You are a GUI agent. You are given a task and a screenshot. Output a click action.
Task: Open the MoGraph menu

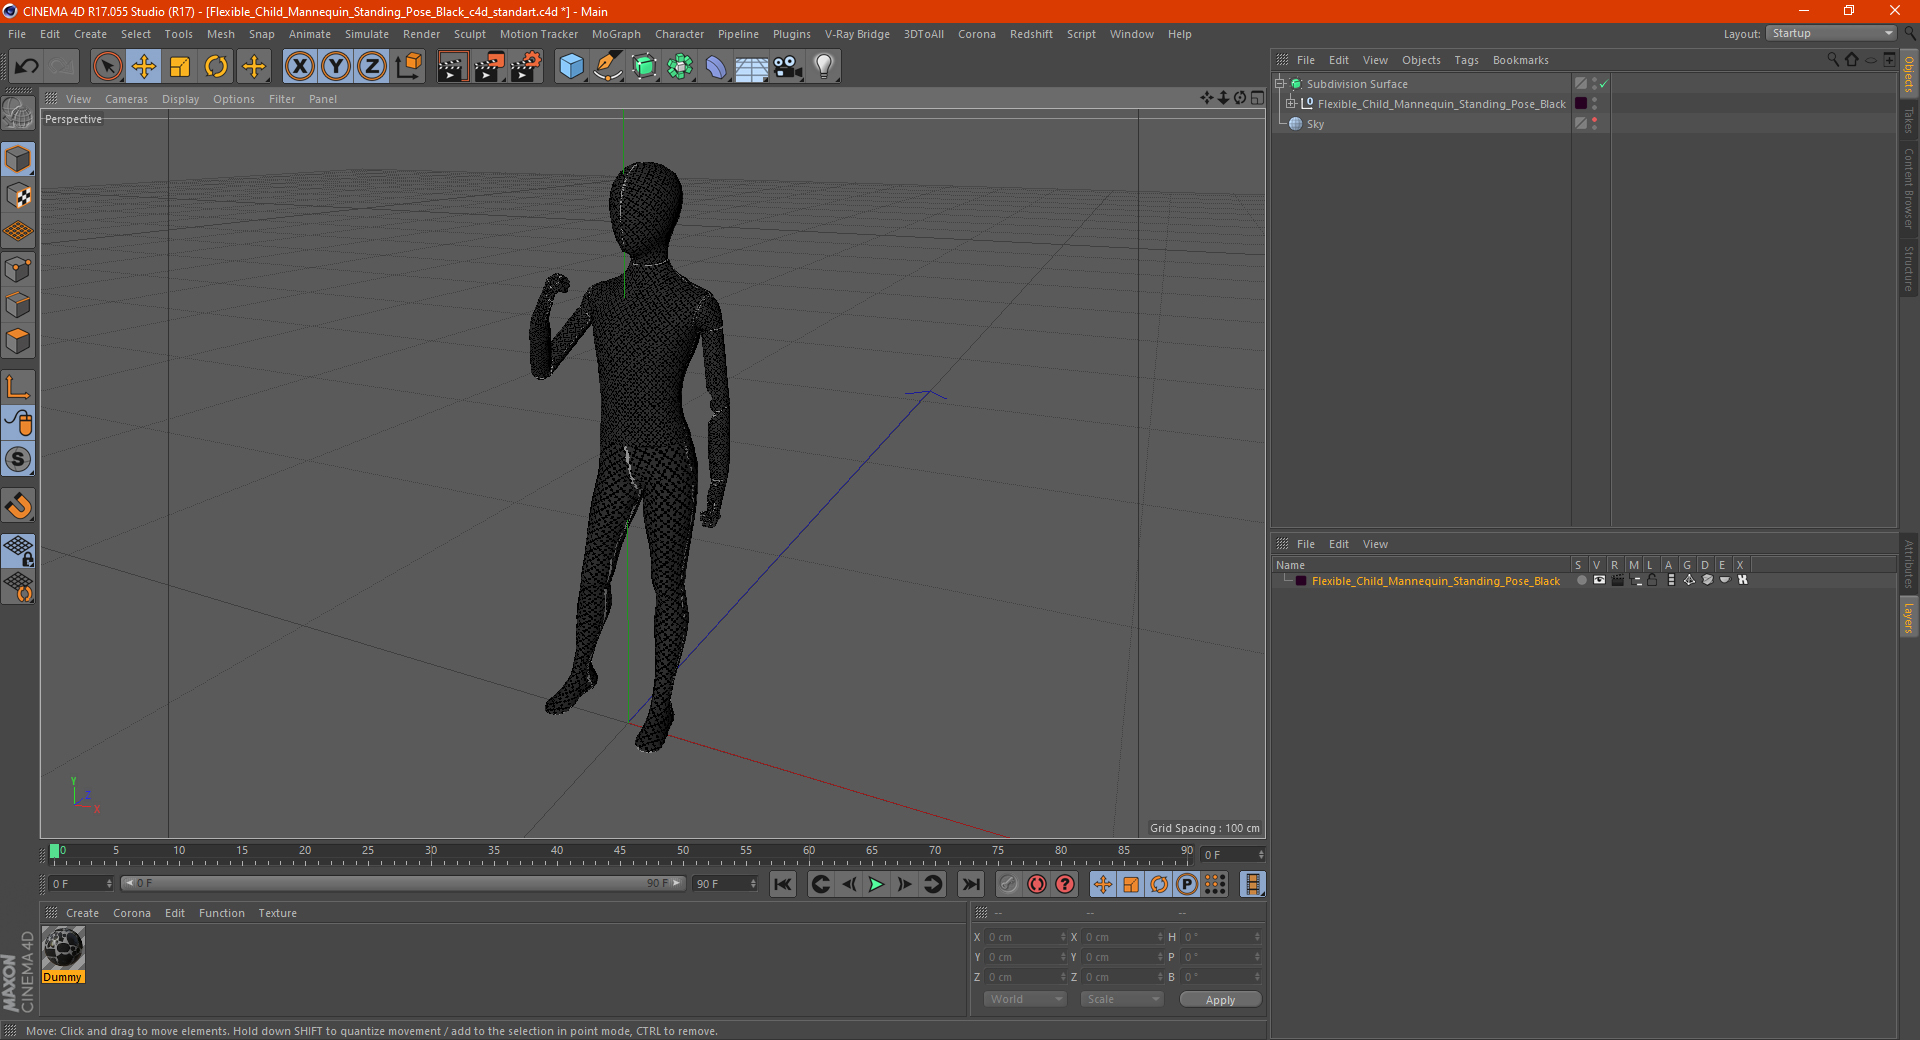(x=616, y=34)
